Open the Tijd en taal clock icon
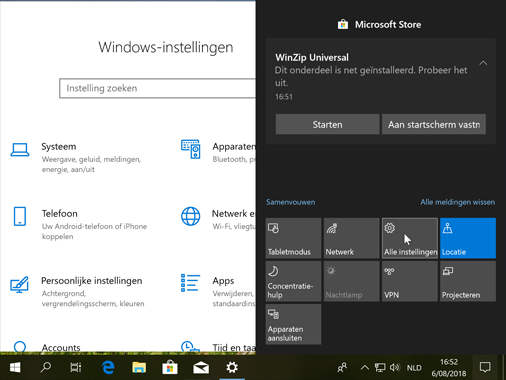 click(190, 347)
